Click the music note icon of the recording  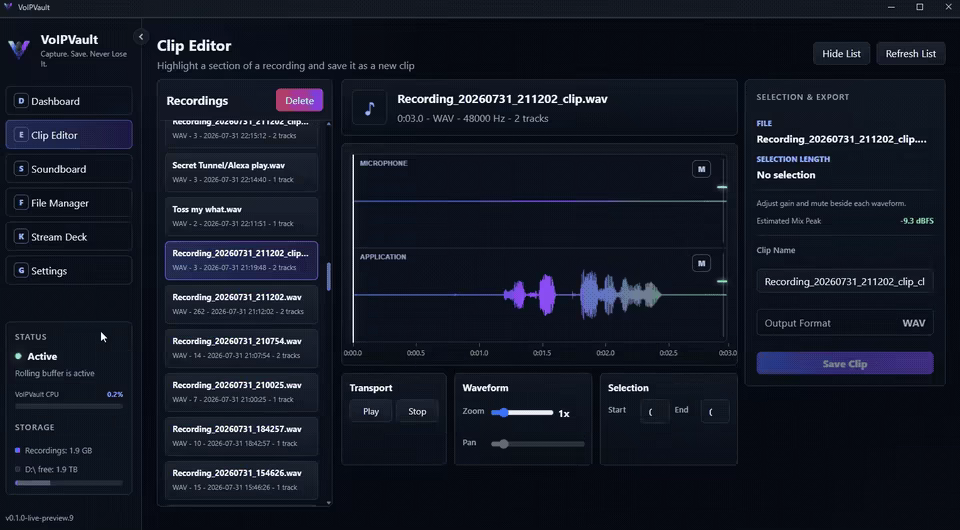point(369,108)
